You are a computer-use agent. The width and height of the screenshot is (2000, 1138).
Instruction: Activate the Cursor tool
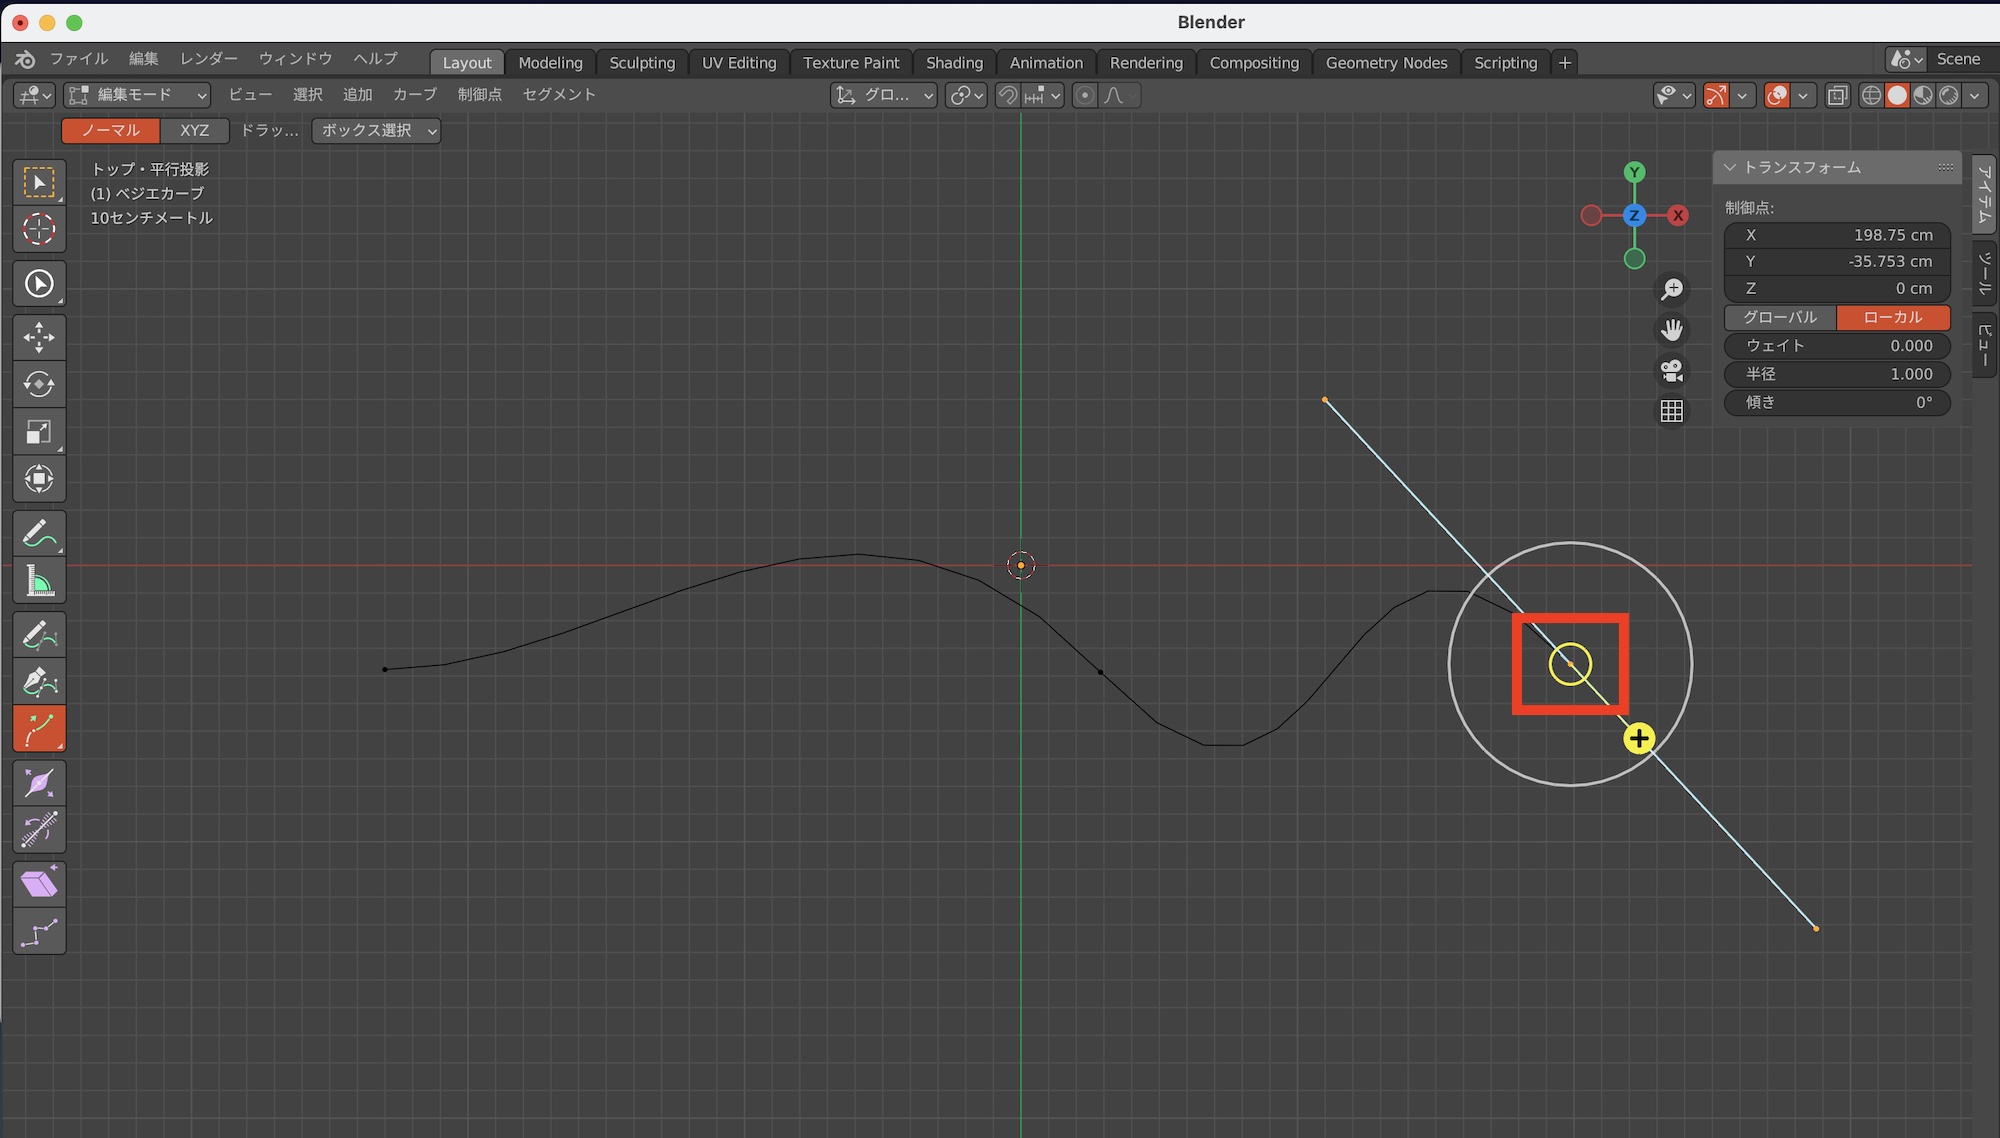pos(39,229)
